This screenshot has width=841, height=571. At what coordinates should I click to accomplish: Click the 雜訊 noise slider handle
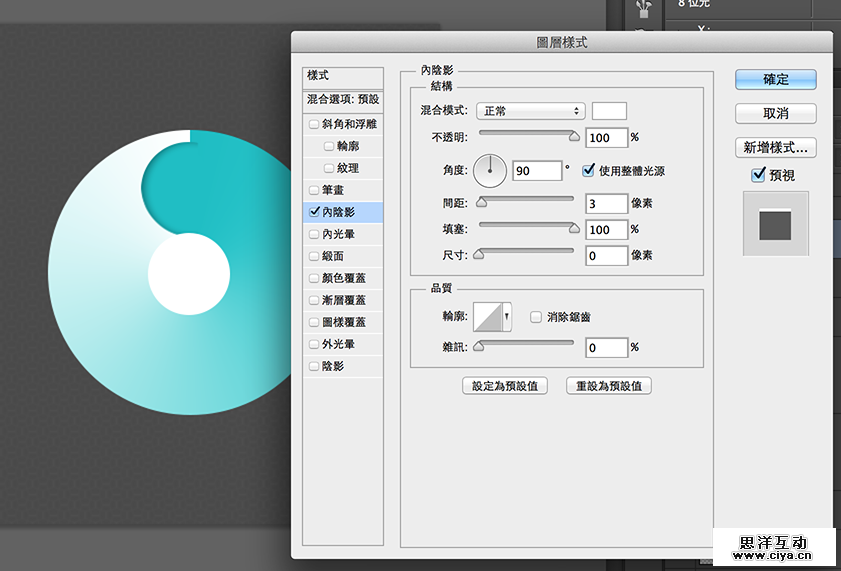478,347
